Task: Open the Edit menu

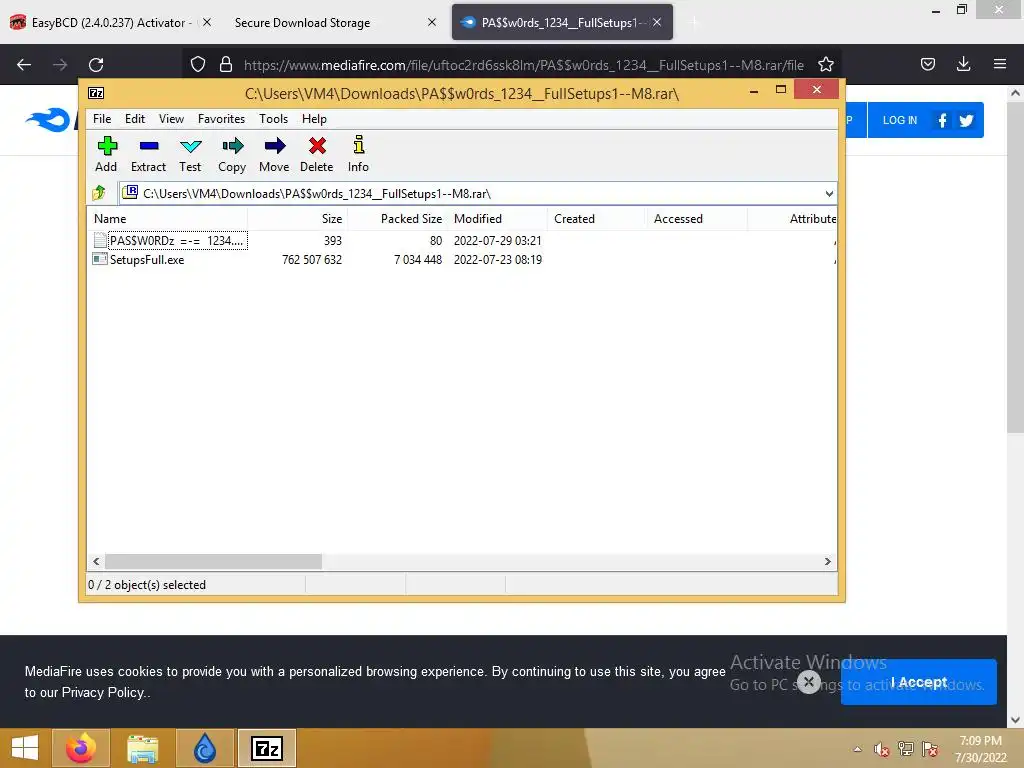Action: [x=135, y=119]
